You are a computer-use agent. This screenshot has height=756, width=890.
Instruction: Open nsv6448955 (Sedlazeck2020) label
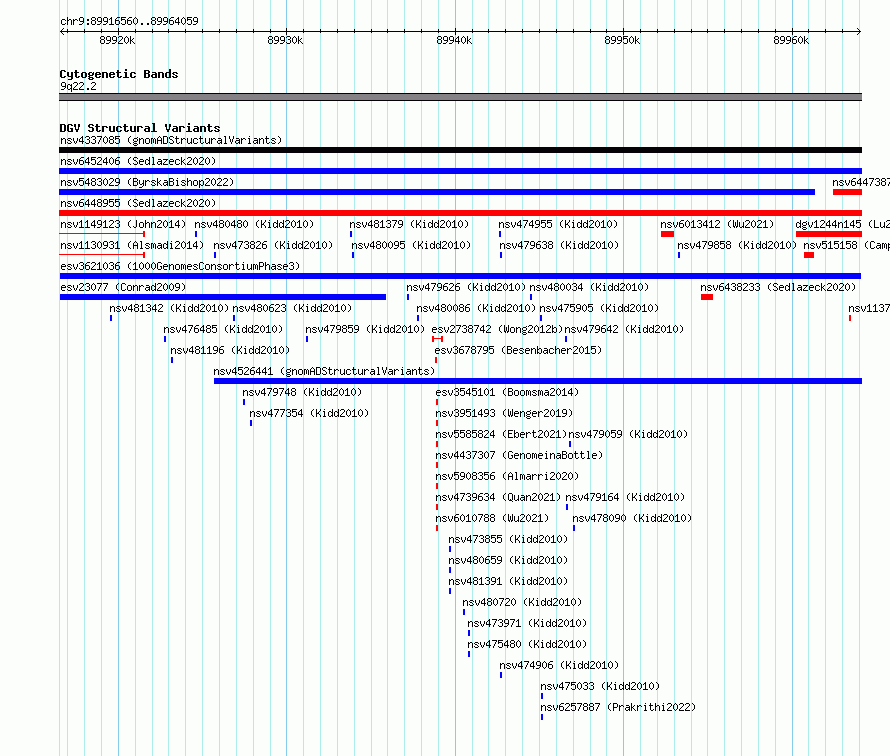pos(138,203)
